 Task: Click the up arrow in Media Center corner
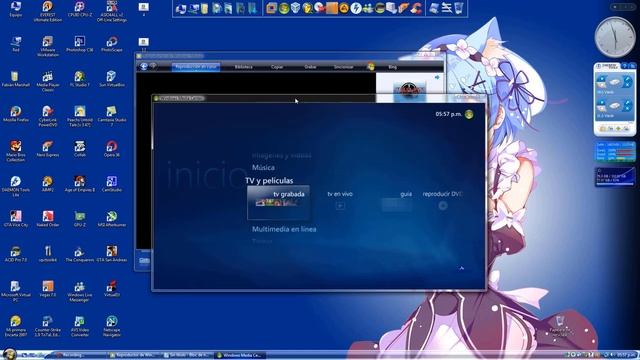click(x=462, y=268)
